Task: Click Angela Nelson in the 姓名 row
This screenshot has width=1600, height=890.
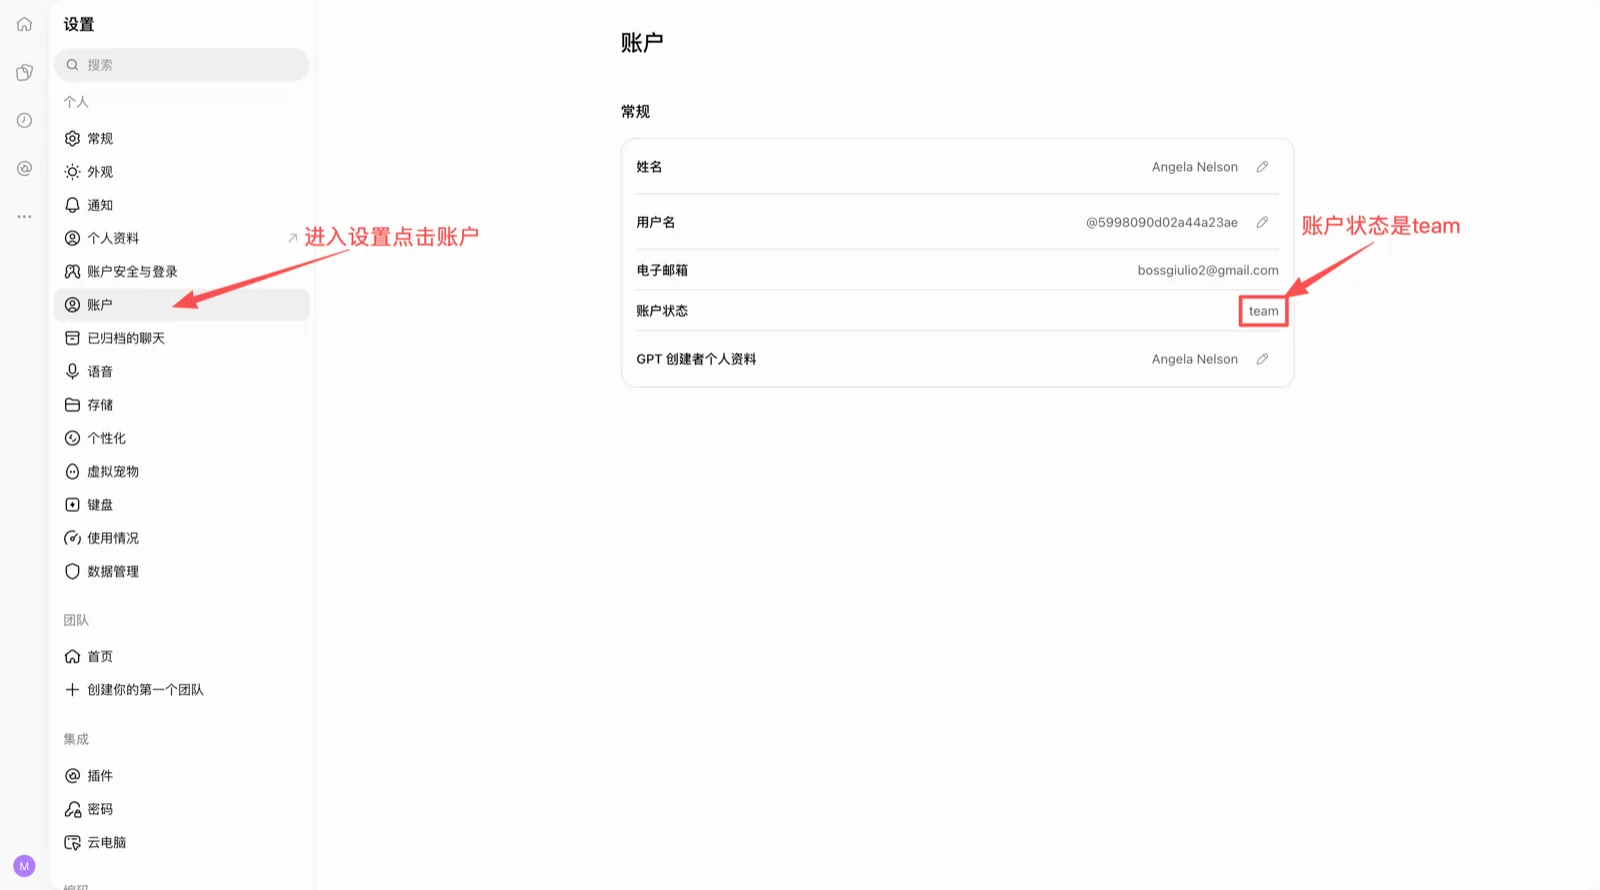Action: click(1195, 167)
